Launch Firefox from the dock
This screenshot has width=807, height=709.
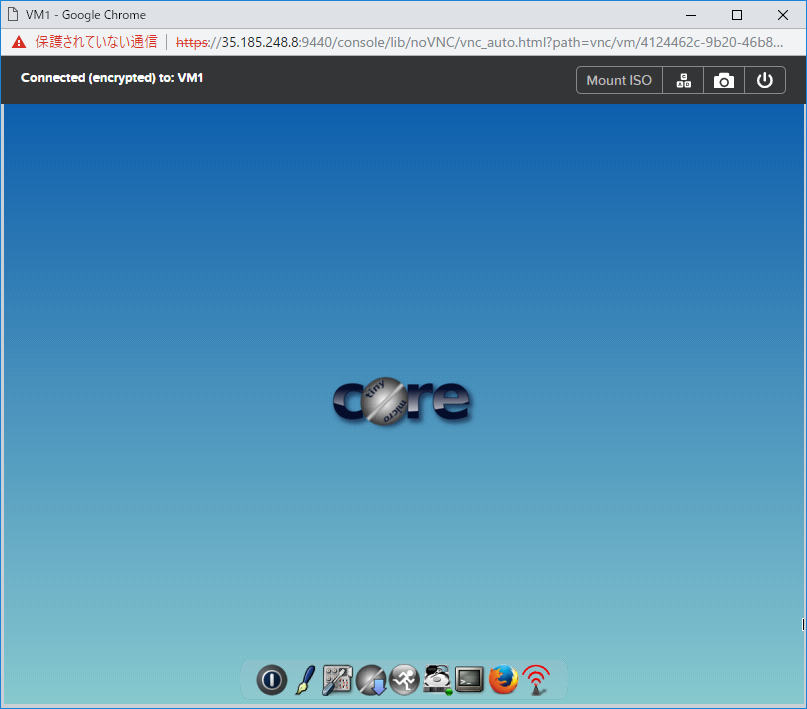[503, 680]
